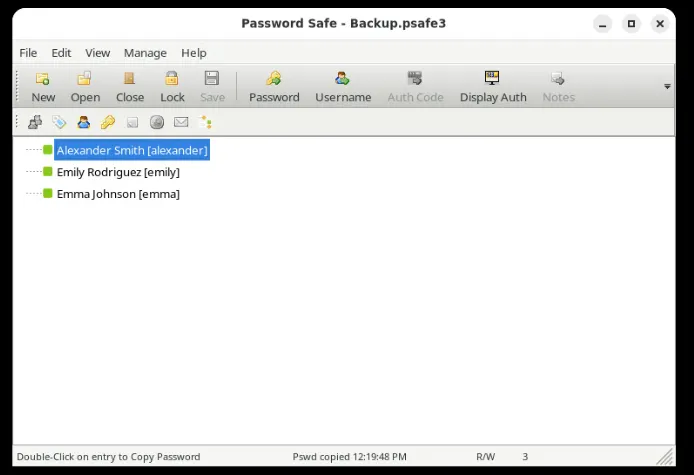Click the Notes toolbar icon
Viewport: 694px width, 475px height.
tap(558, 79)
